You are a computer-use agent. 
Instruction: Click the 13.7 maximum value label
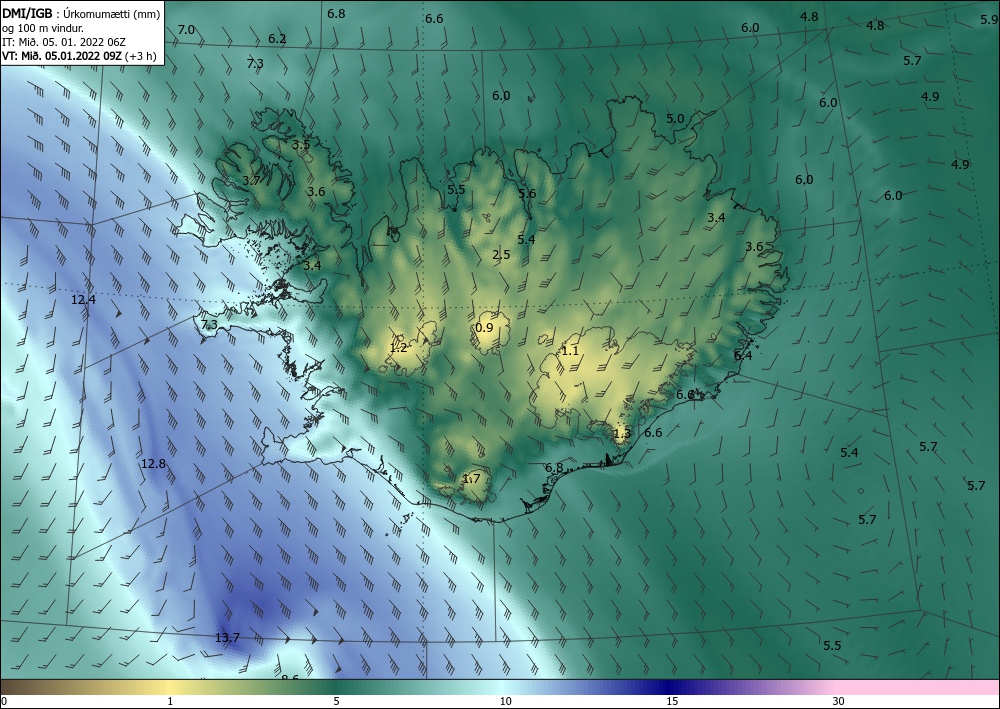(x=227, y=638)
